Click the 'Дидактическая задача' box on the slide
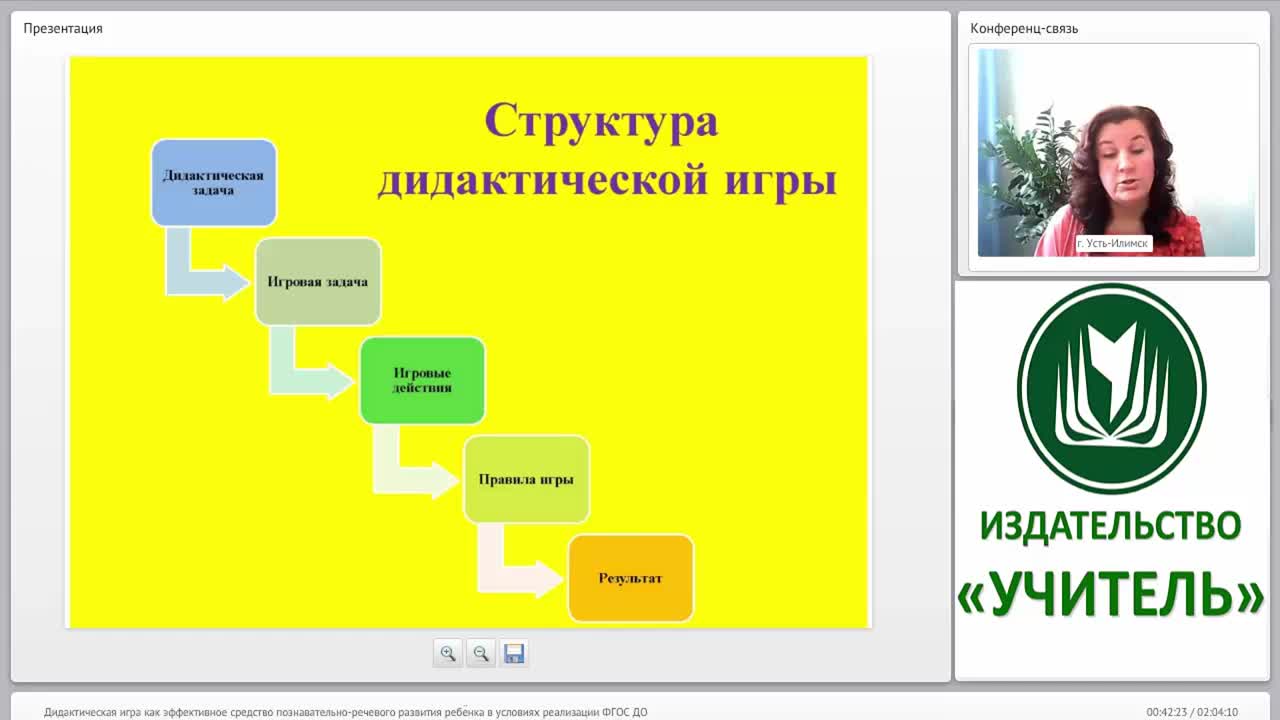The height and width of the screenshot is (720, 1280). (213, 182)
